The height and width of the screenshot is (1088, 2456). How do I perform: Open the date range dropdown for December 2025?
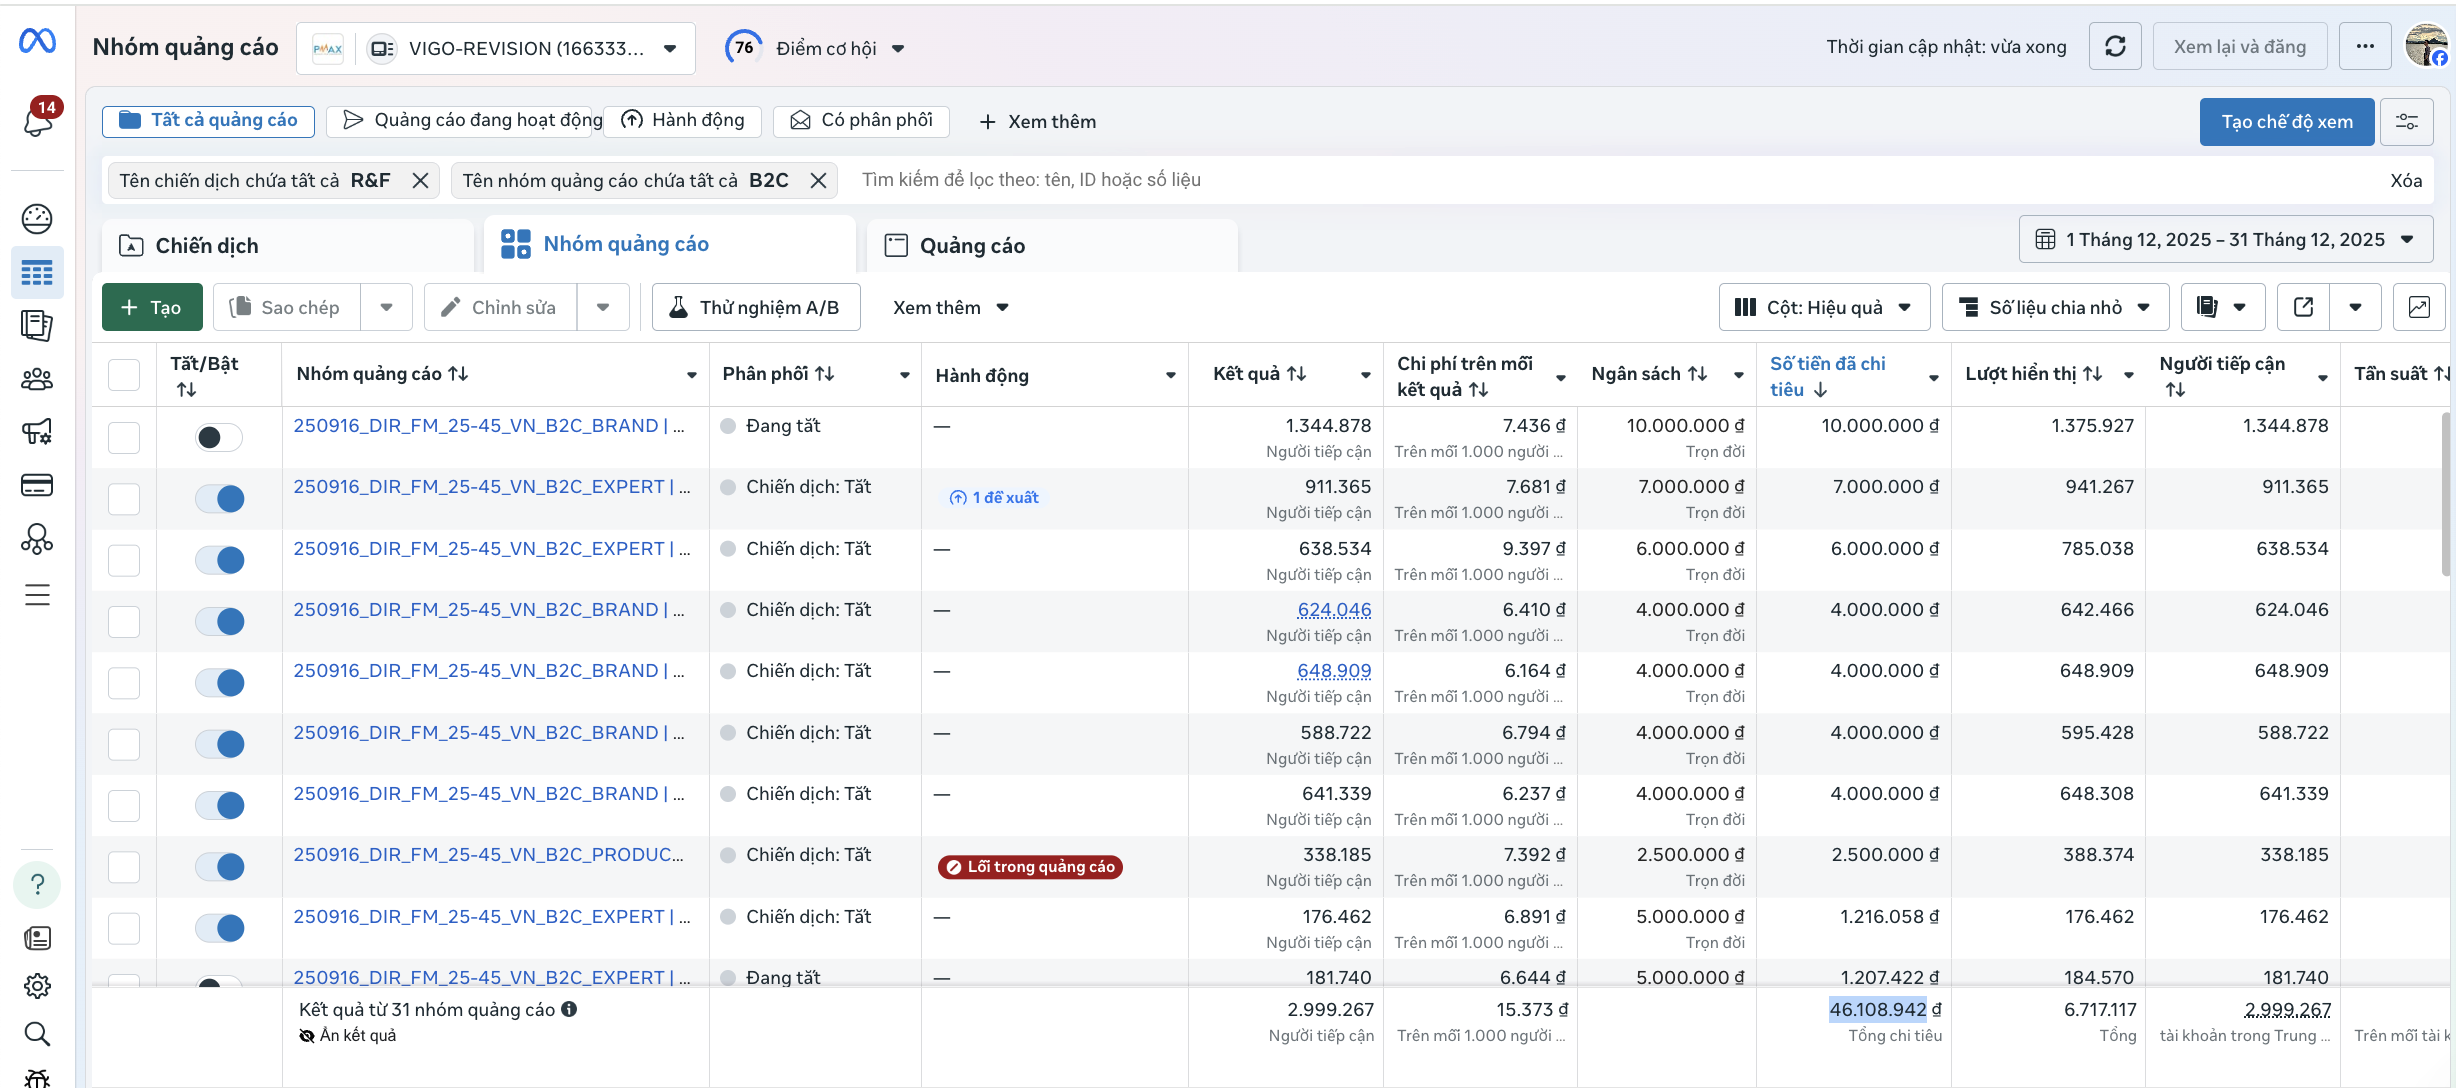2225,240
